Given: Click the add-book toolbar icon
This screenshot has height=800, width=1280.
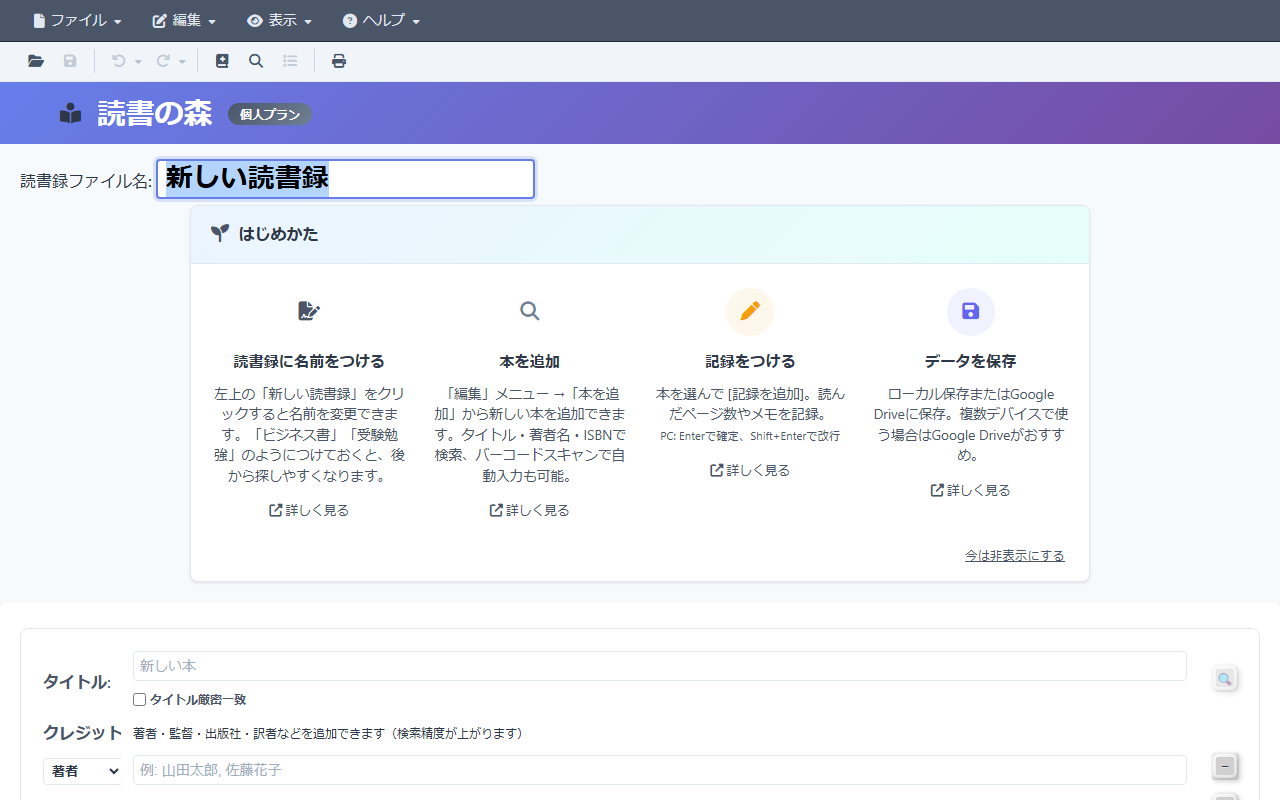Looking at the screenshot, I should tap(222, 61).
